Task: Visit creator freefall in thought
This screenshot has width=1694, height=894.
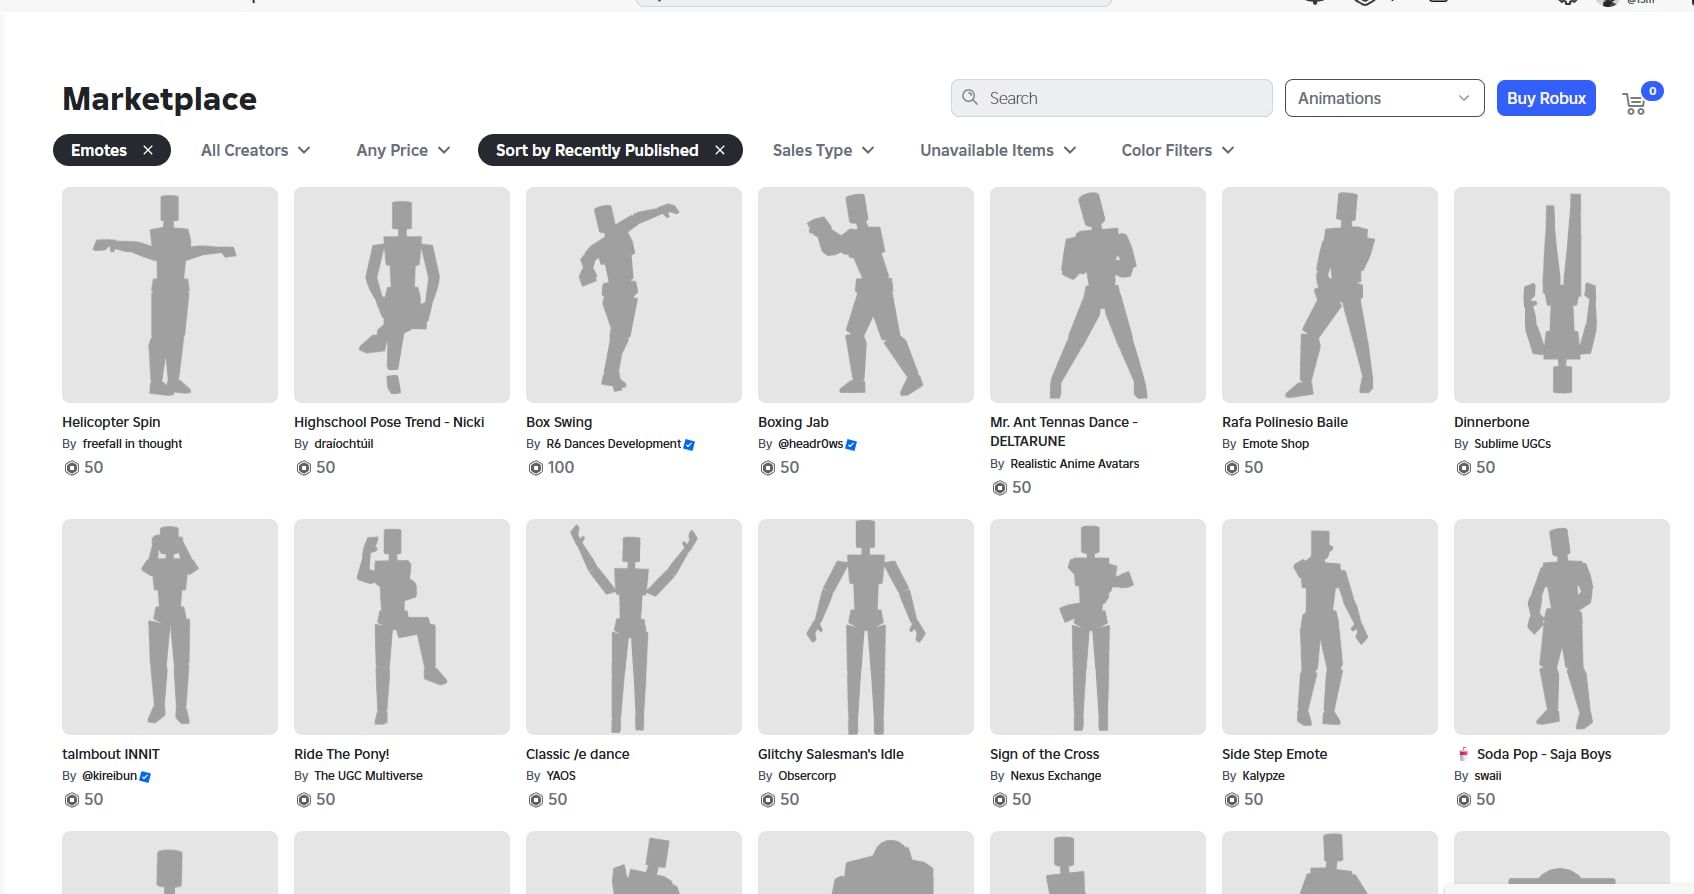Action: click(132, 444)
